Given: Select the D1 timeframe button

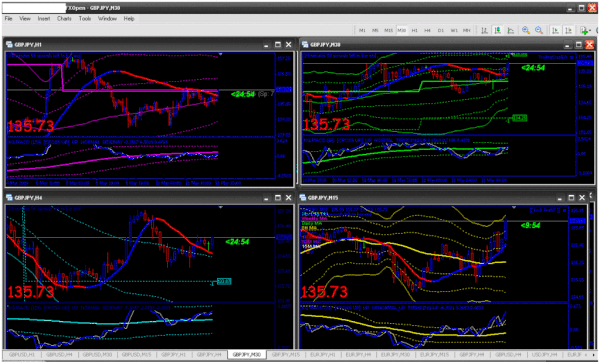Looking at the screenshot, I should pos(441,30).
